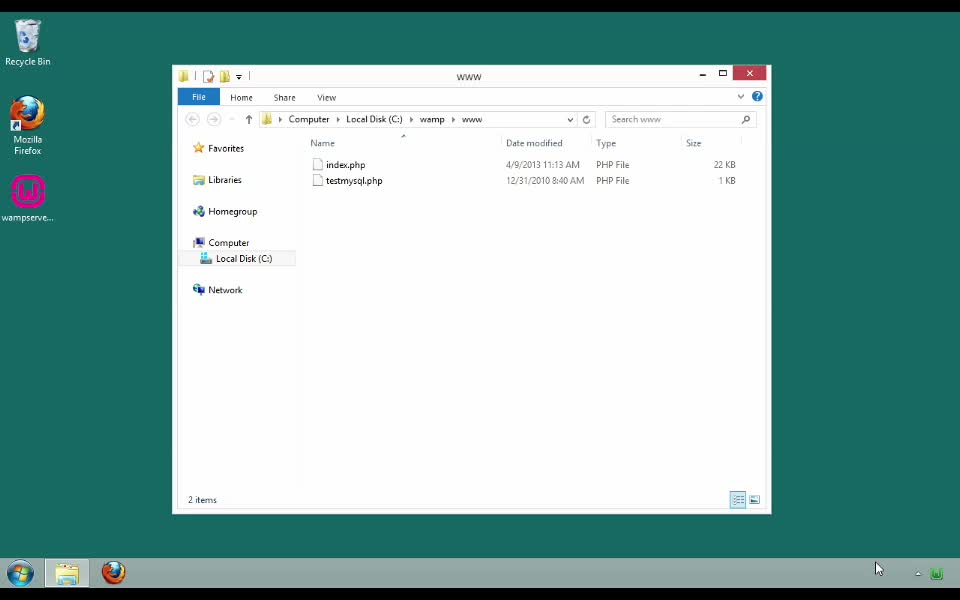Click the Firefox taskbar icon
The image size is (960, 600).
point(114,573)
